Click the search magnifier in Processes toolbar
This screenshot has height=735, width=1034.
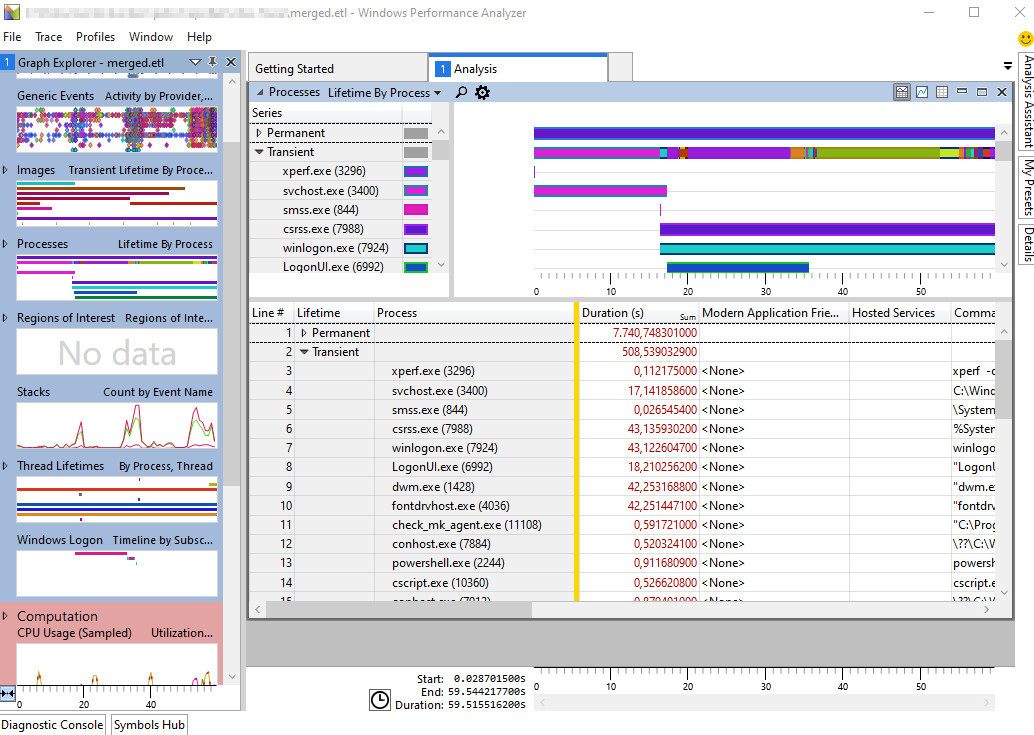coord(461,92)
